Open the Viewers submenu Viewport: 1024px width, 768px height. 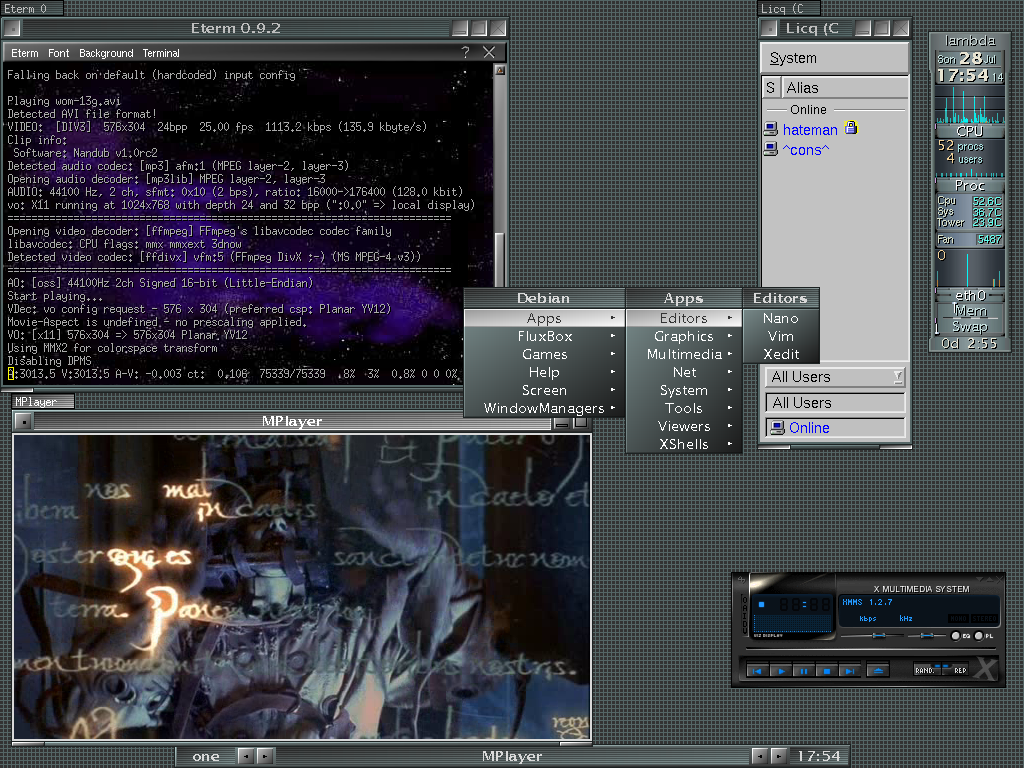(683, 426)
